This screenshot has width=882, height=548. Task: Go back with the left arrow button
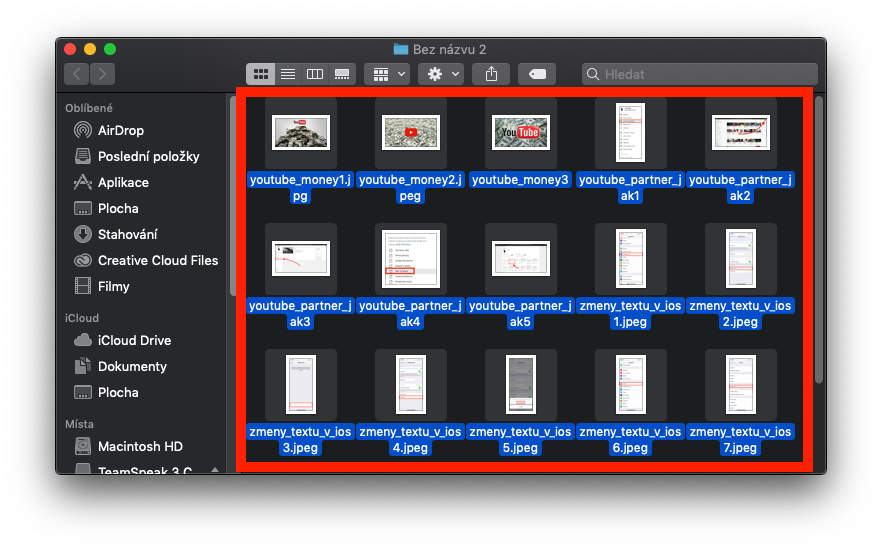point(76,74)
